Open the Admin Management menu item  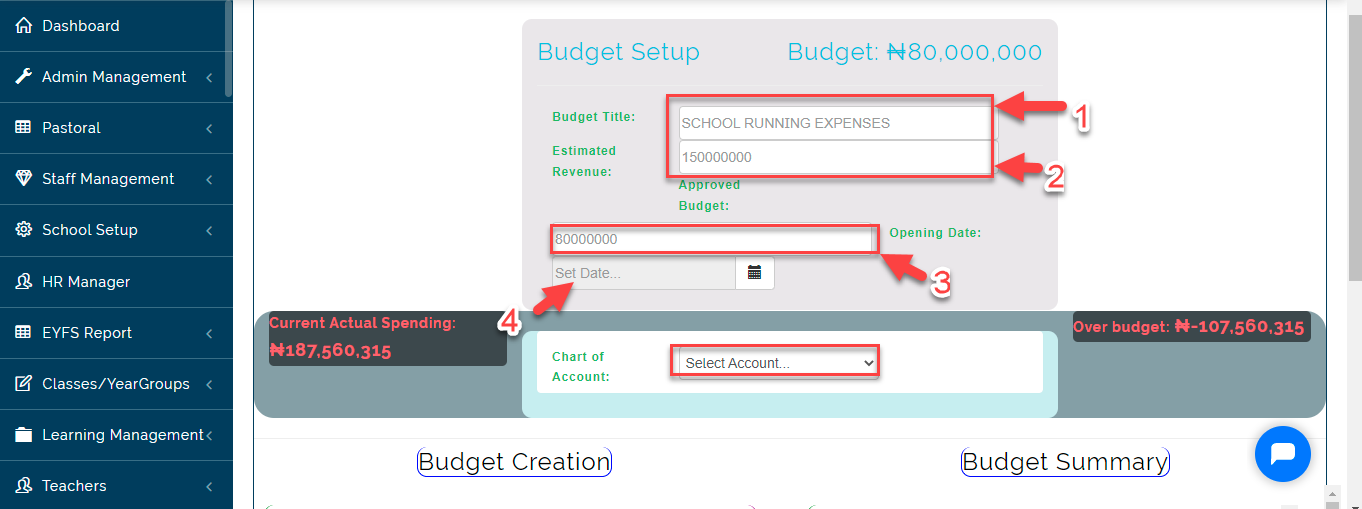click(116, 77)
